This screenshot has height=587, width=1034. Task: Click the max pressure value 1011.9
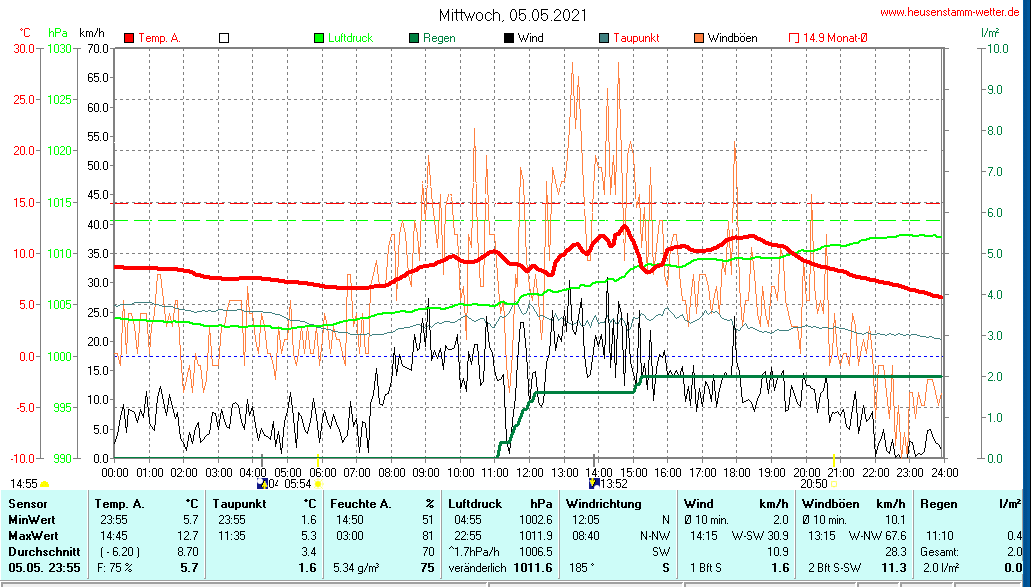(535, 536)
